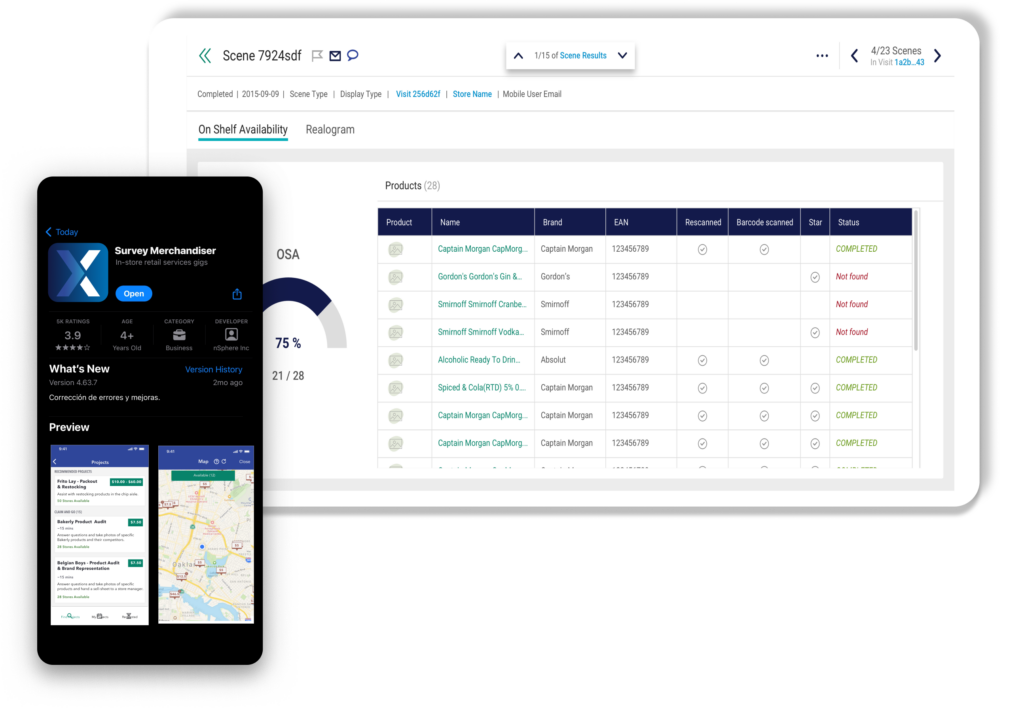Select the On Shelf Availability tab

coord(243,130)
